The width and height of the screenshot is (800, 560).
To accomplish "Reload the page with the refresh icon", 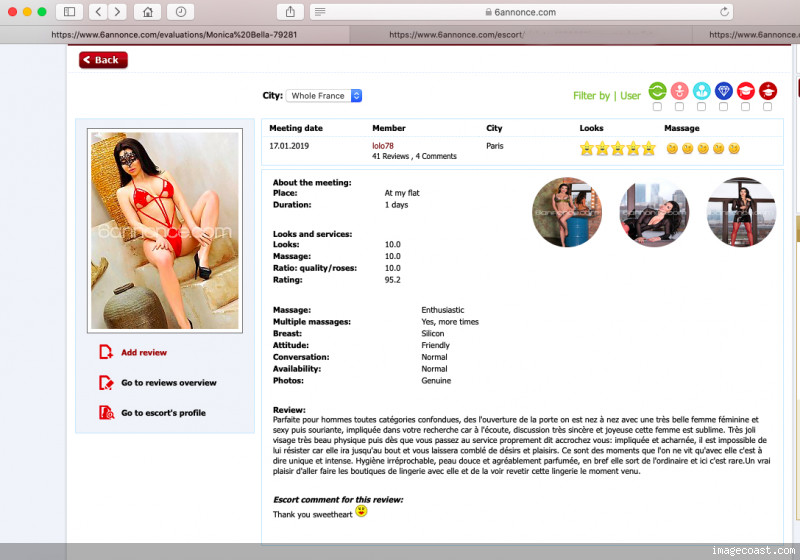I will click(x=724, y=12).
